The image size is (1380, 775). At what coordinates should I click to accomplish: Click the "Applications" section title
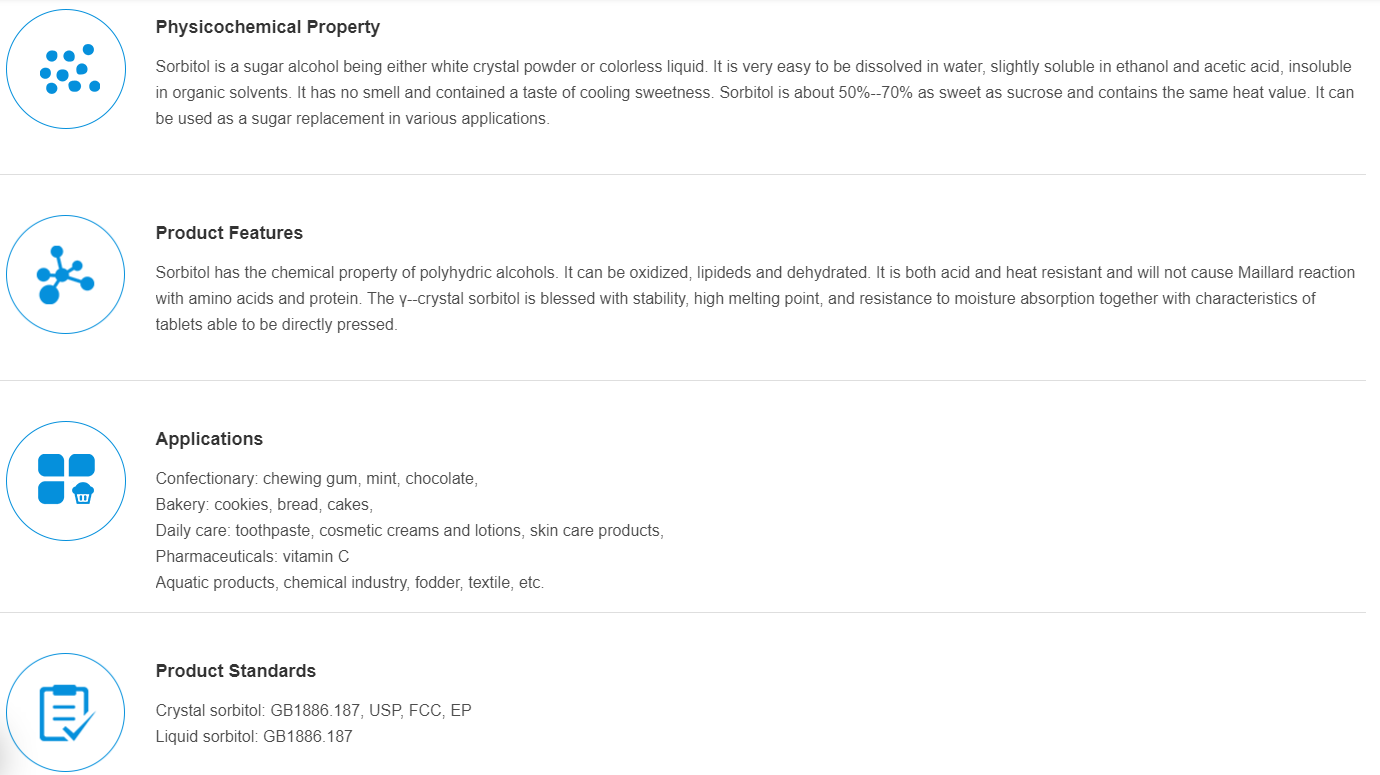(209, 439)
